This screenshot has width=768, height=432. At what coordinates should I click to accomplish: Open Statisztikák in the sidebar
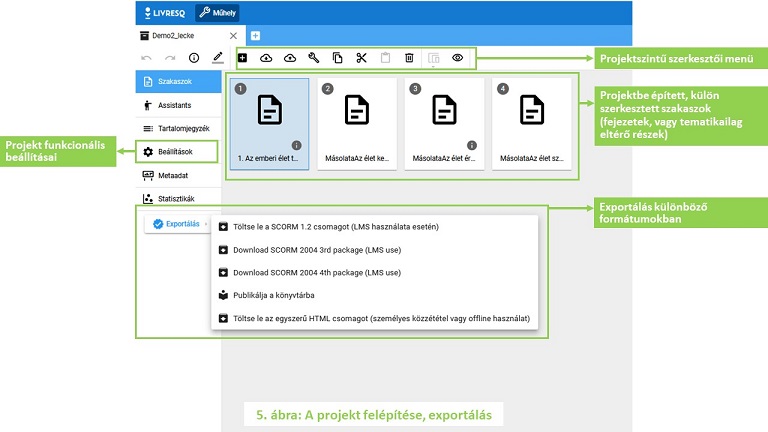pyautogui.click(x=178, y=198)
